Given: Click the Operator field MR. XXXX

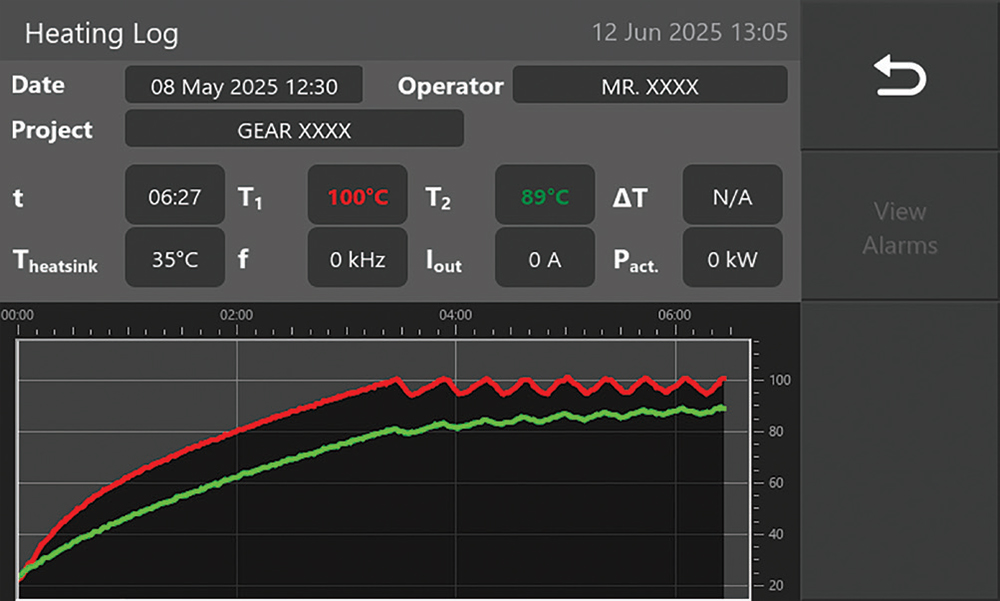Looking at the screenshot, I should coord(650,86).
